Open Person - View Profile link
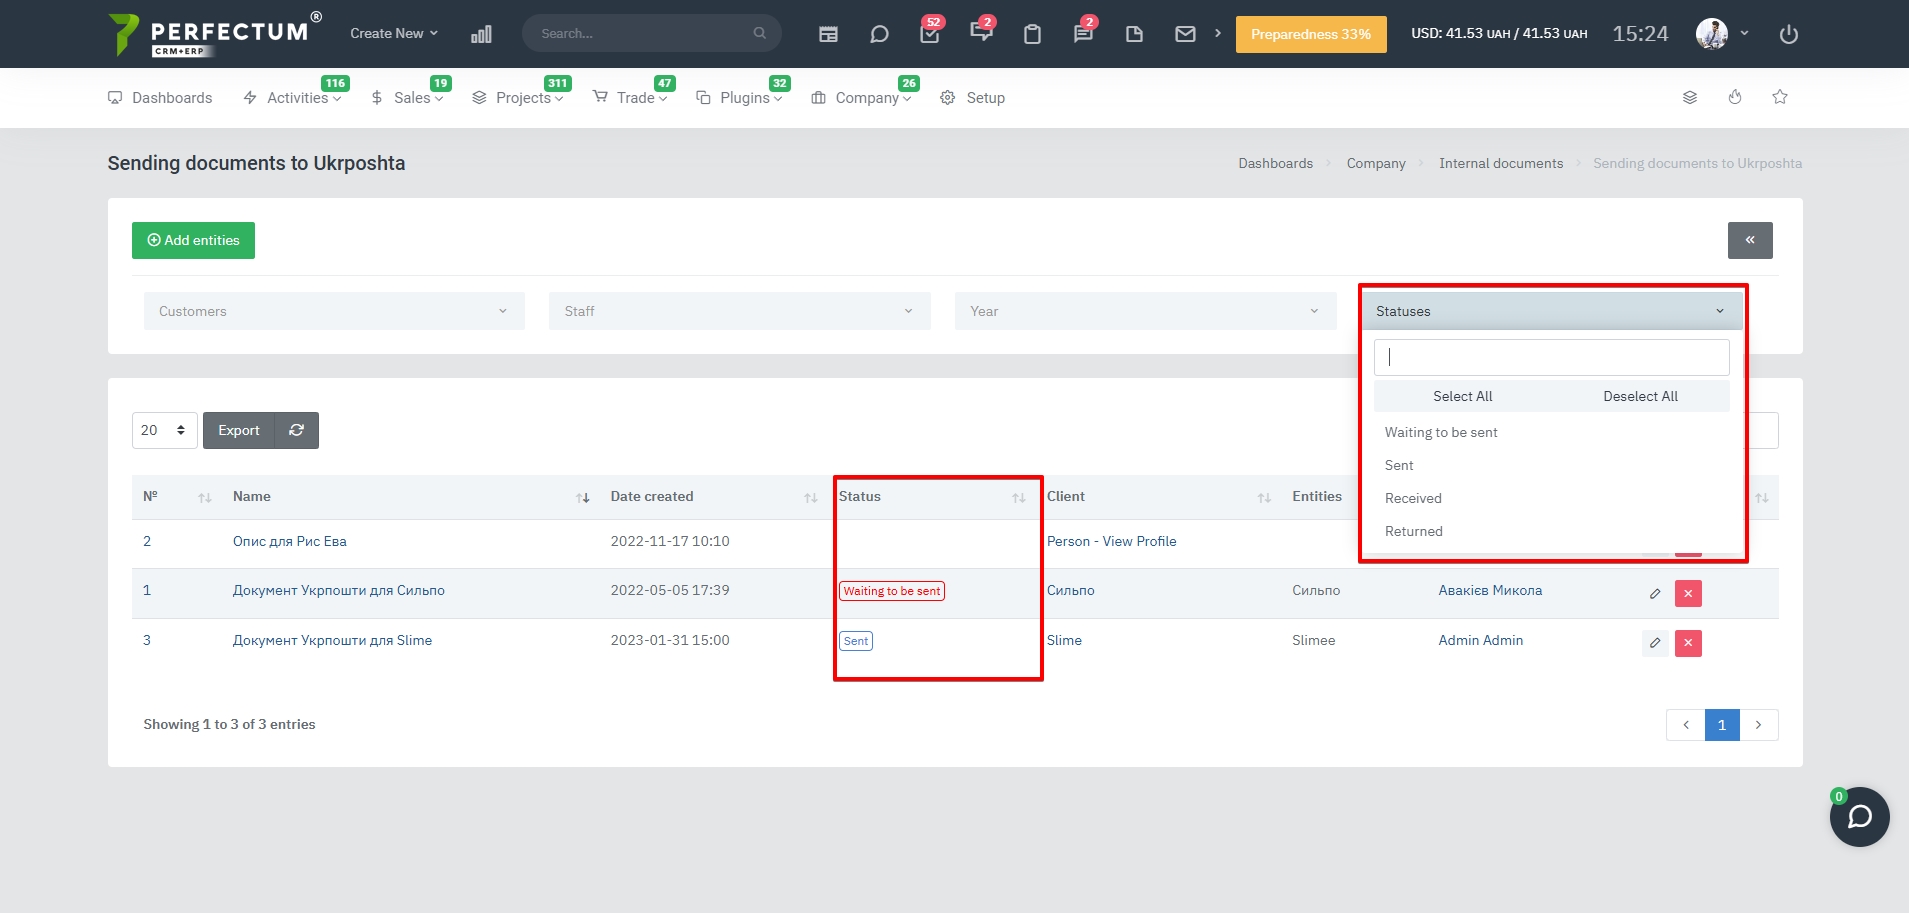This screenshot has height=913, width=1909. (x=1111, y=541)
